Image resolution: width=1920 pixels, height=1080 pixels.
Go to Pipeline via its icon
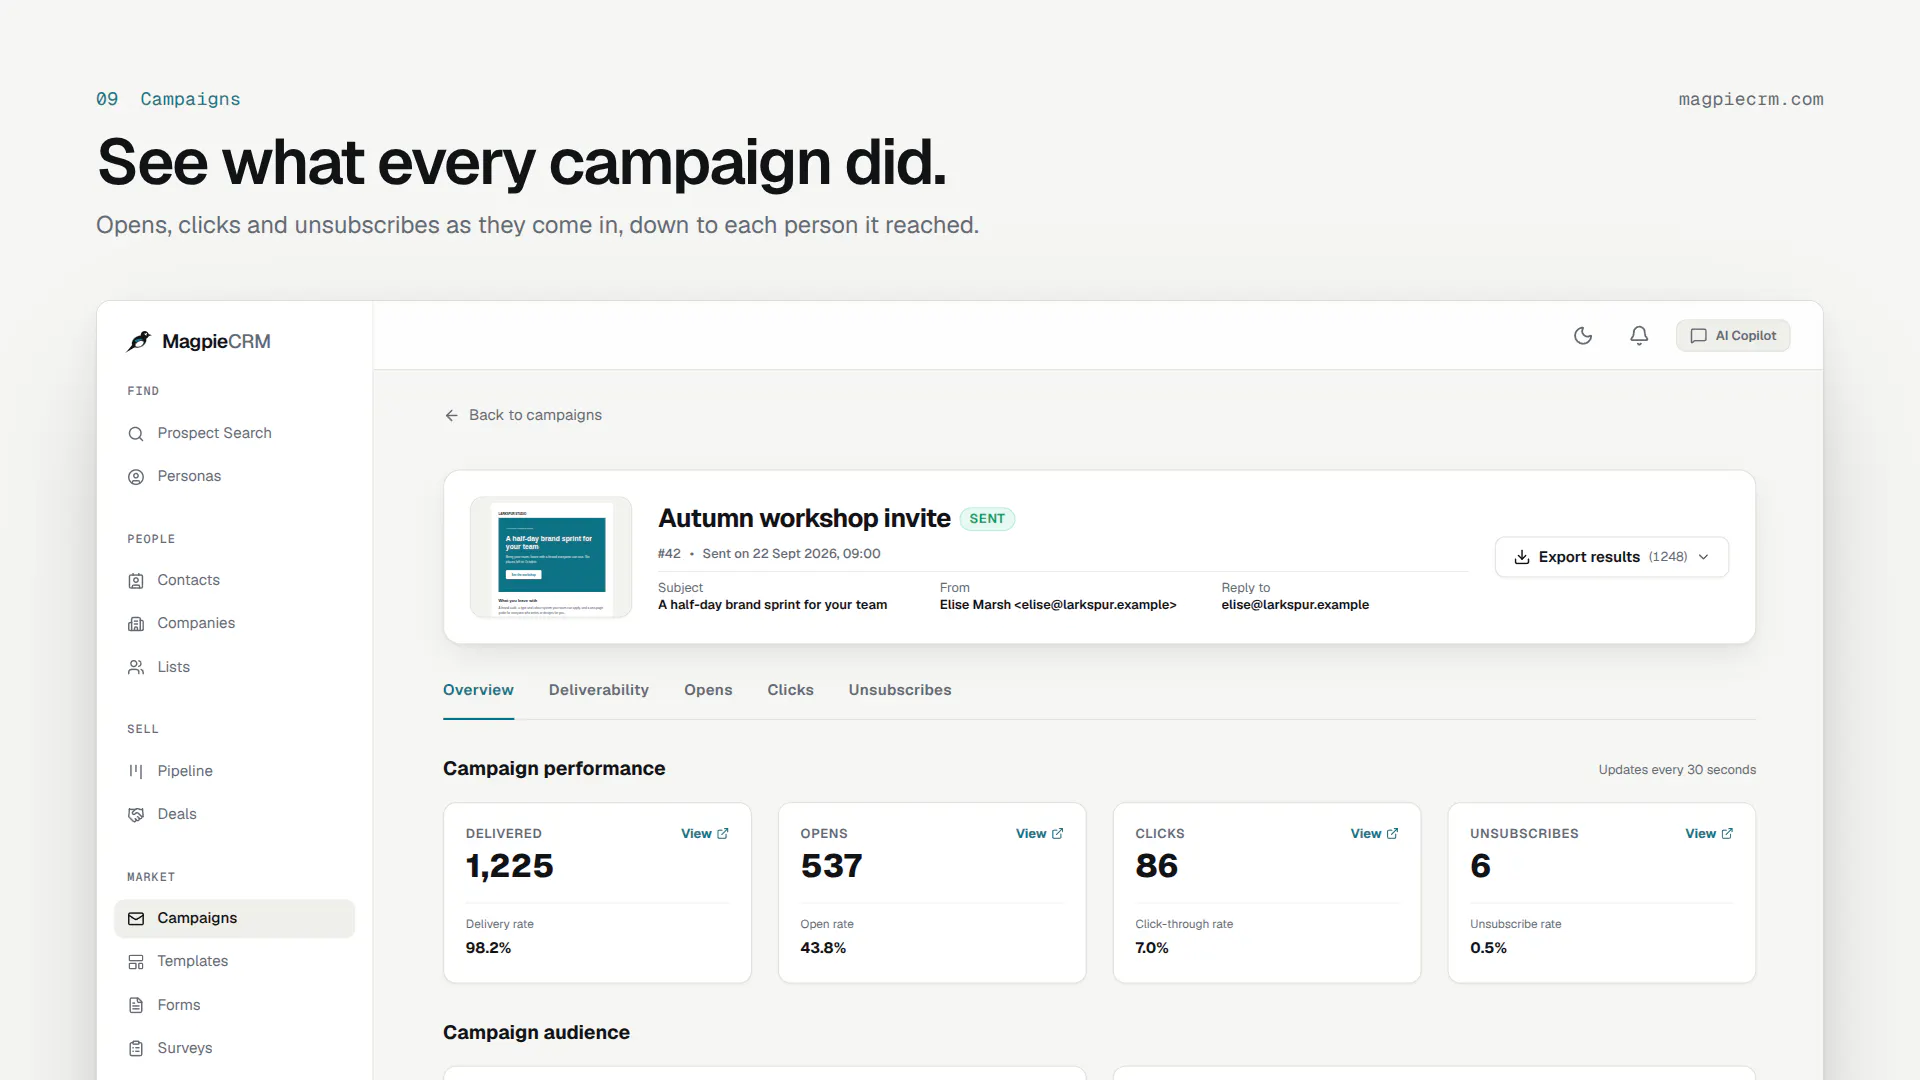coord(136,771)
